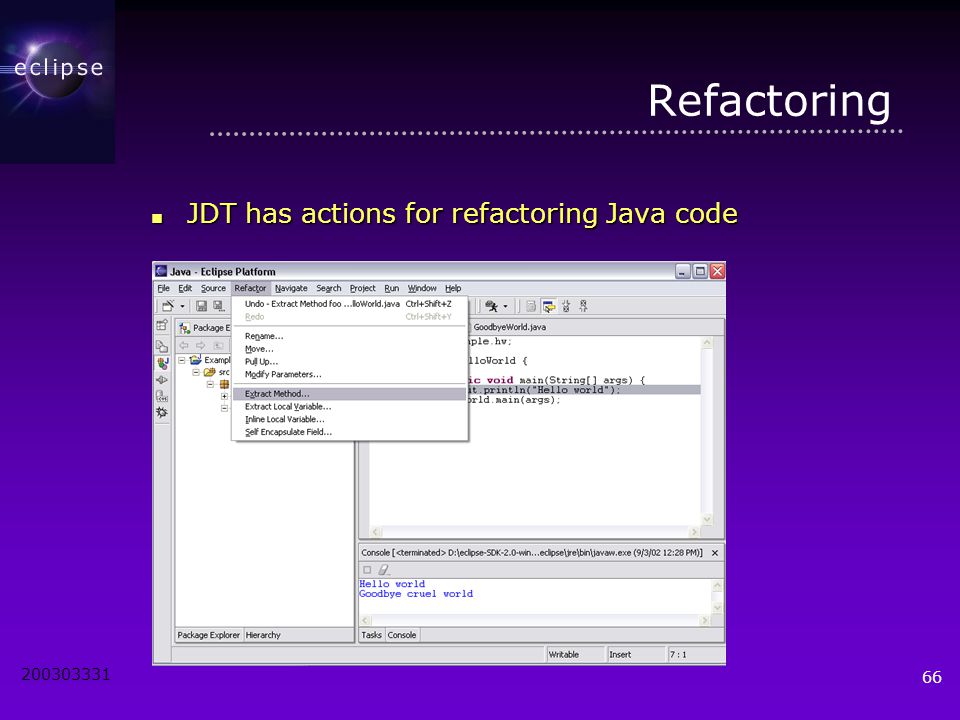Choose Extract Local Variable... menu entry
Image resolution: width=960 pixels, height=720 pixels.
click(x=350, y=407)
